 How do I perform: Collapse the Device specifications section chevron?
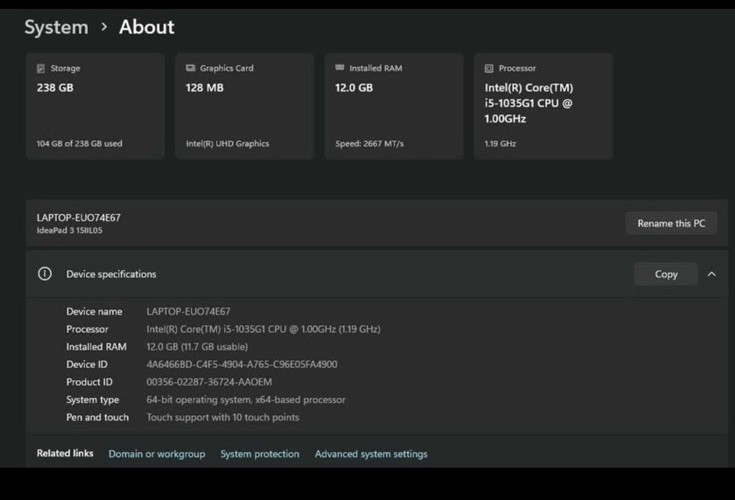point(712,274)
